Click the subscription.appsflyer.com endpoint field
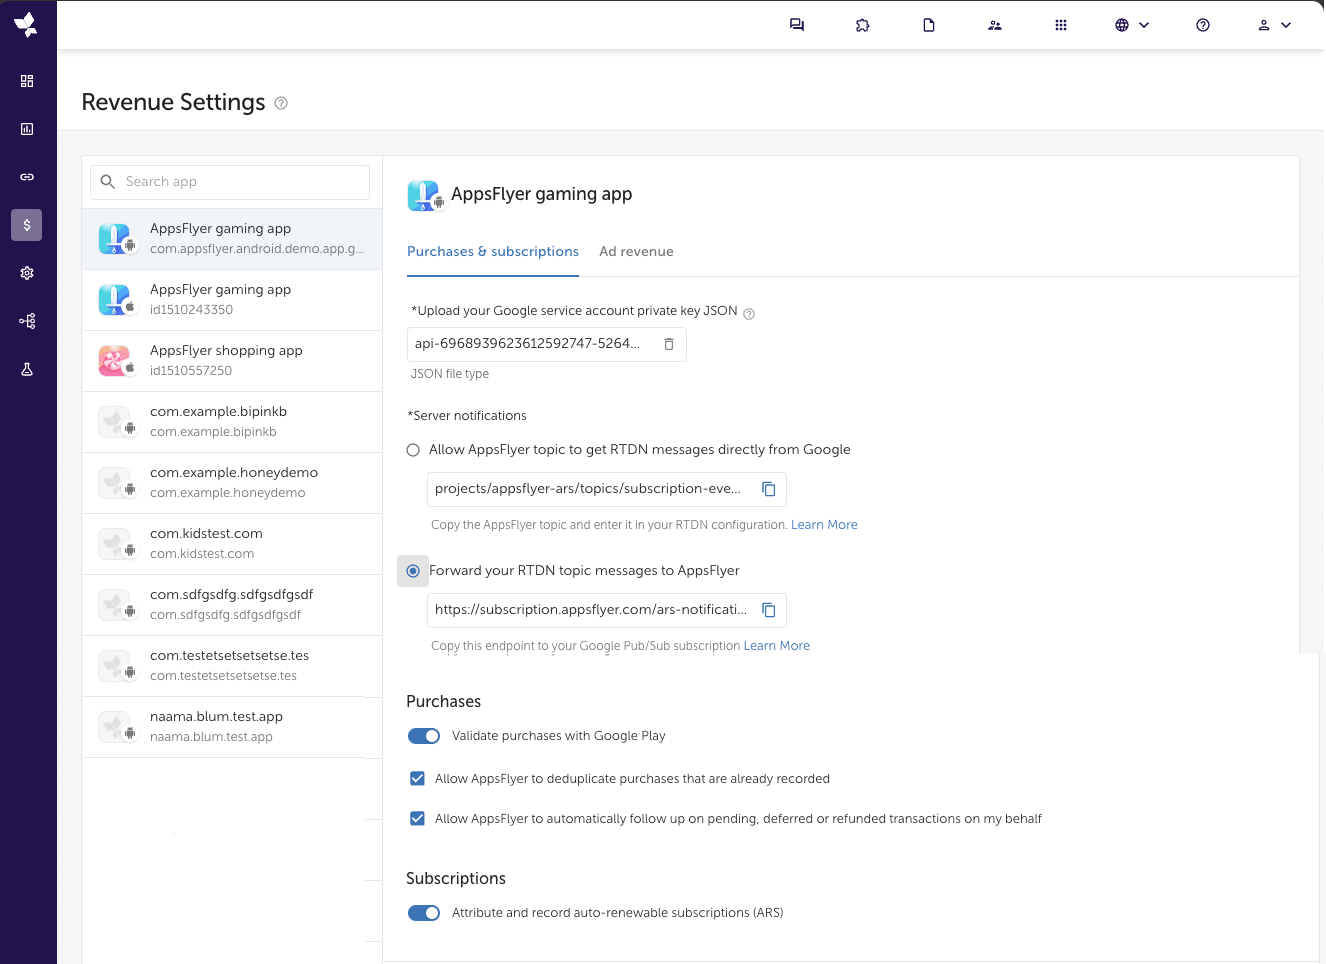Image resolution: width=1326 pixels, height=964 pixels. coord(607,610)
